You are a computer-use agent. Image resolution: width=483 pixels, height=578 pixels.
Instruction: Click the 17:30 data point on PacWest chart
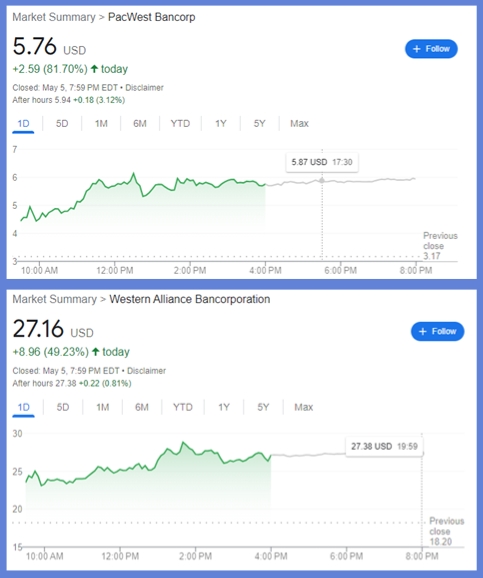322,180
